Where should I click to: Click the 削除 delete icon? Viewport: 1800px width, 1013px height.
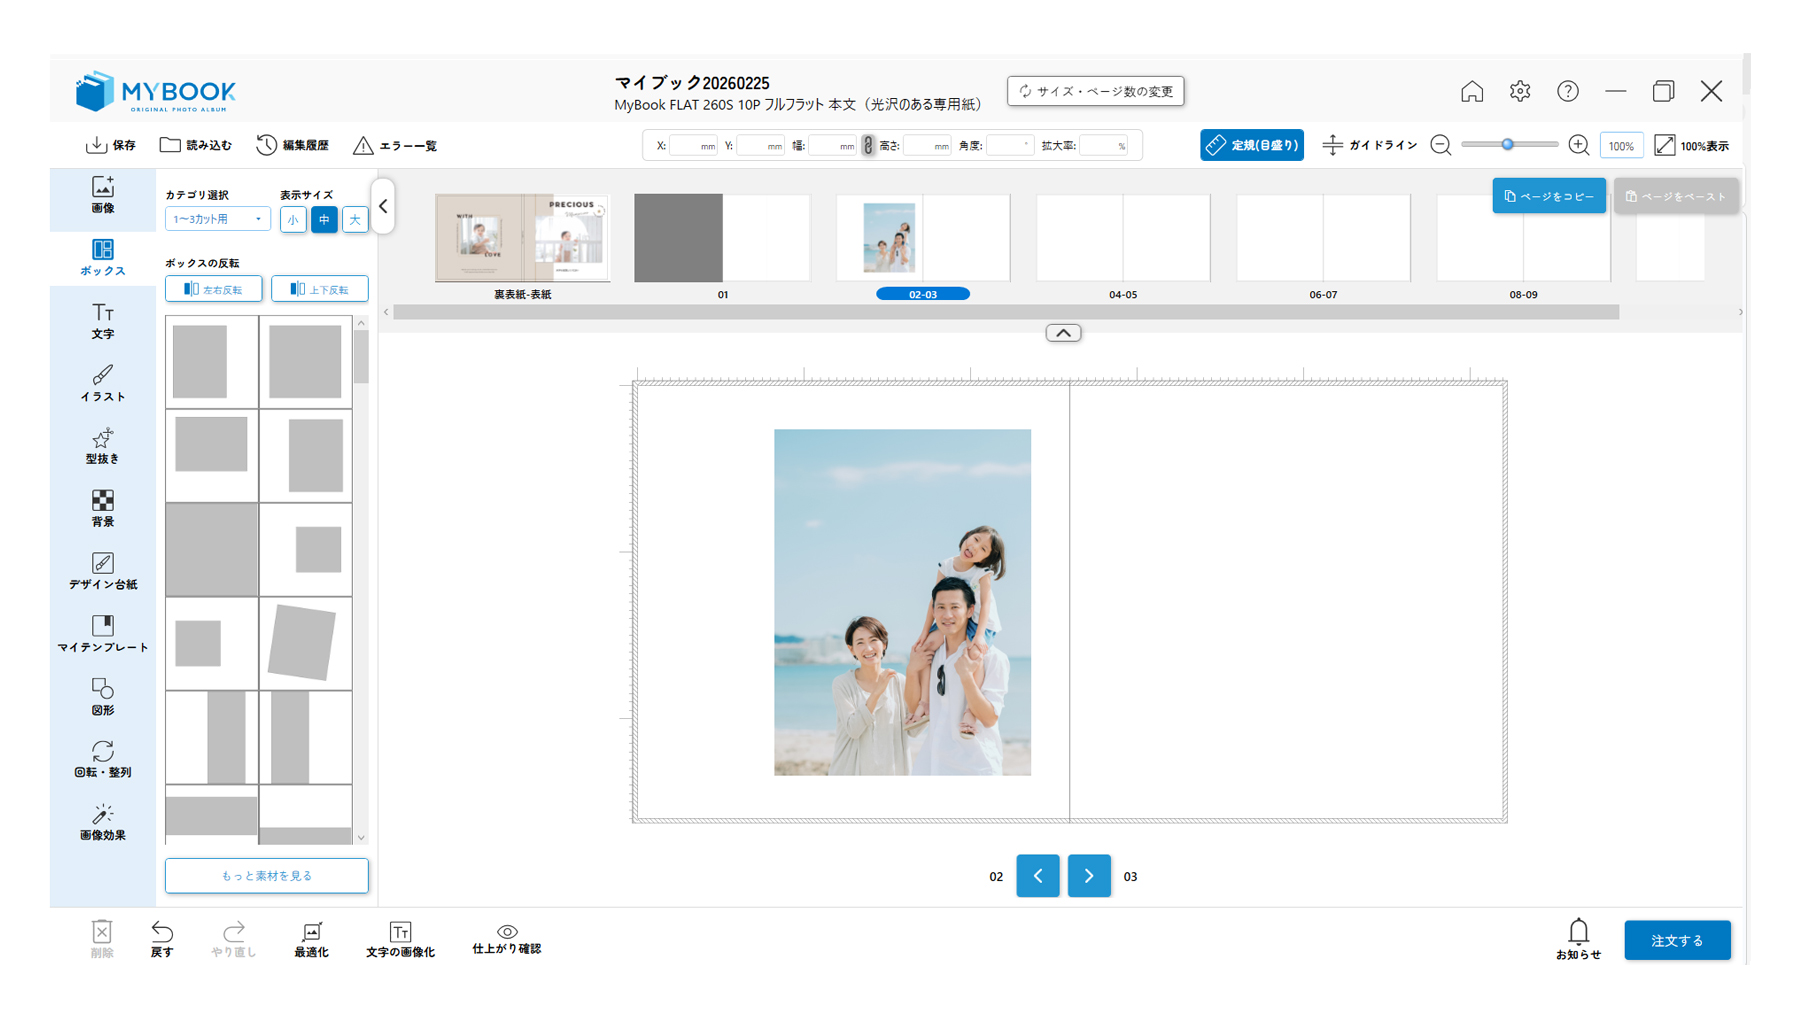click(x=102, y=931)
